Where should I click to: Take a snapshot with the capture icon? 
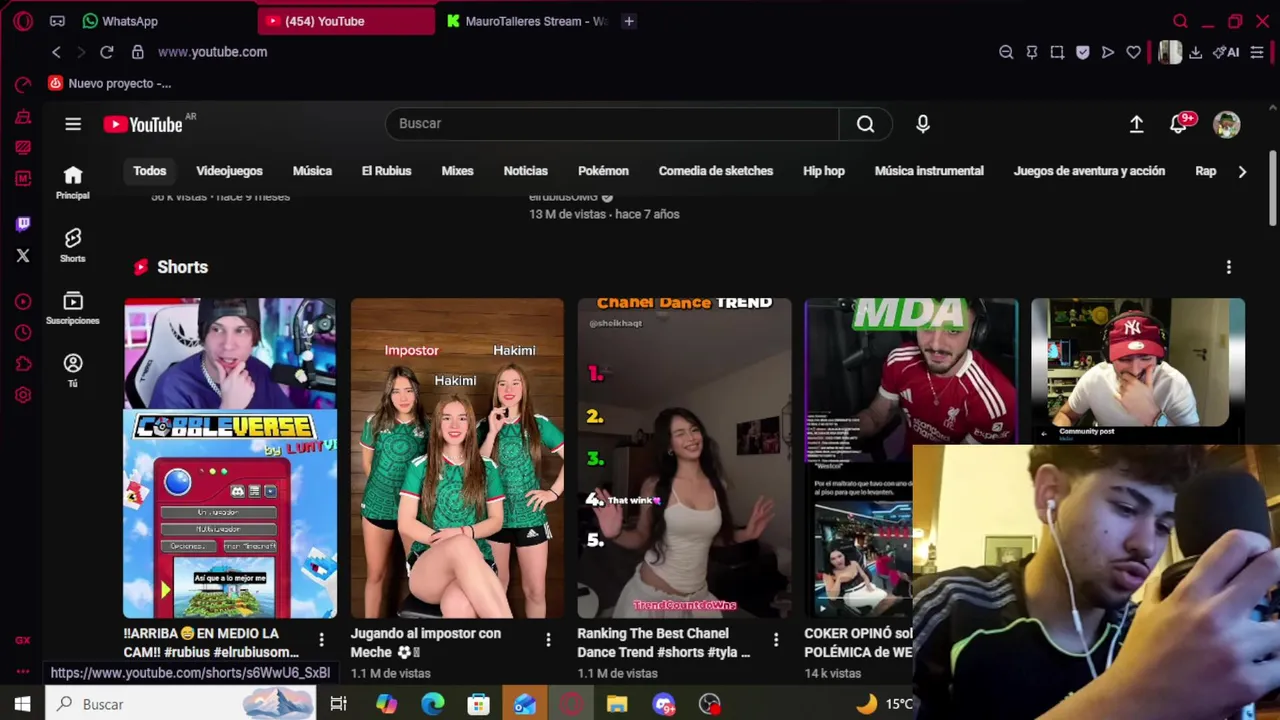pyautogui.click(x=1057, y=52)
